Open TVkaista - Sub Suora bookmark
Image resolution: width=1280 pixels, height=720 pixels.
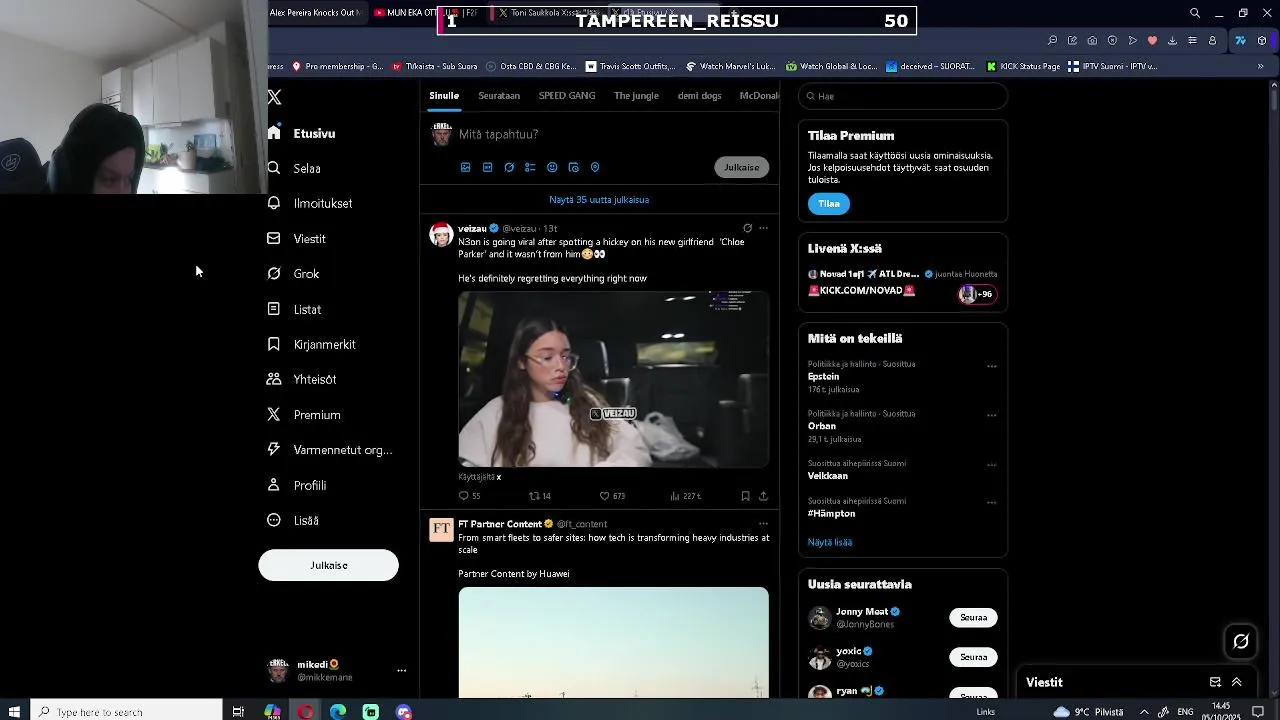pos(435,66)
